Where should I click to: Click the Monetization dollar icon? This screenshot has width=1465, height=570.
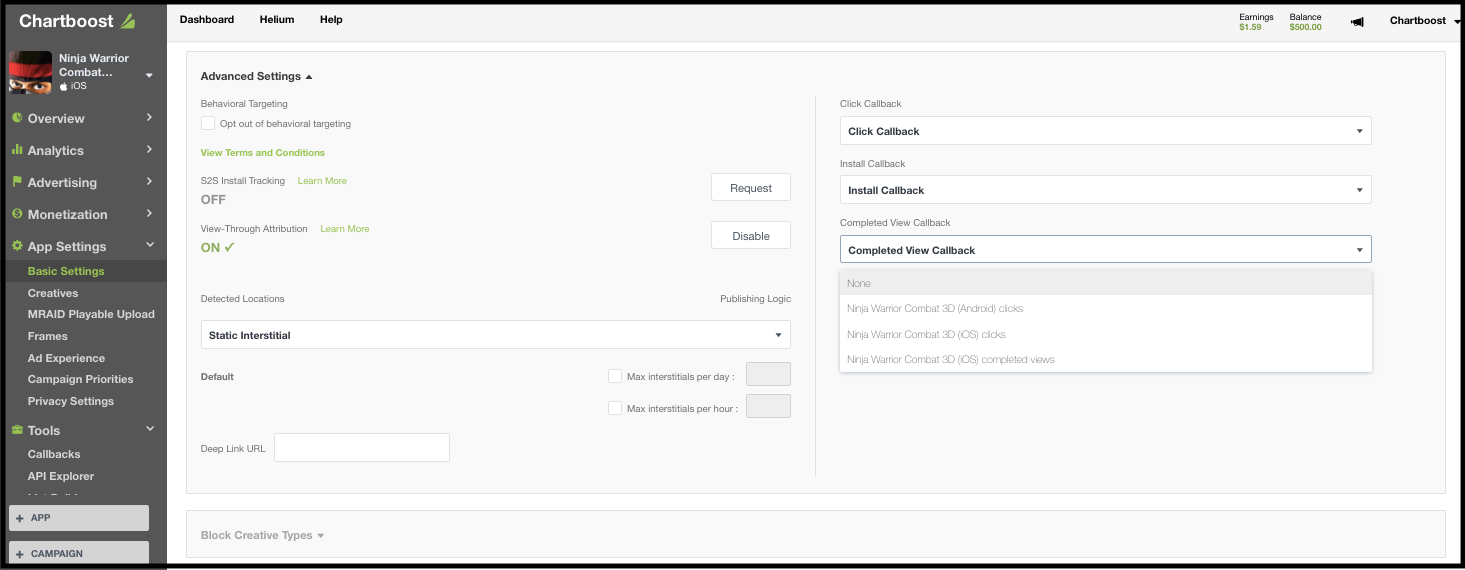click(x=17, y=214)
